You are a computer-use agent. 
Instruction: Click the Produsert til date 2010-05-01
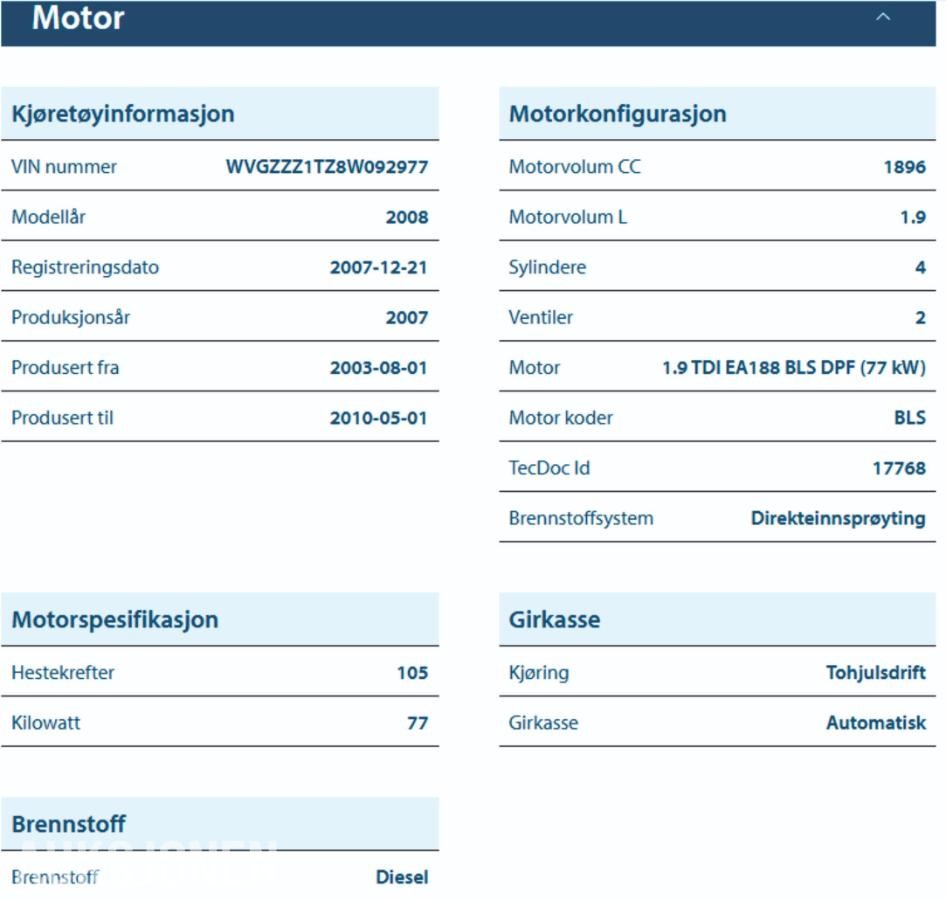click(x=379, y=417)
